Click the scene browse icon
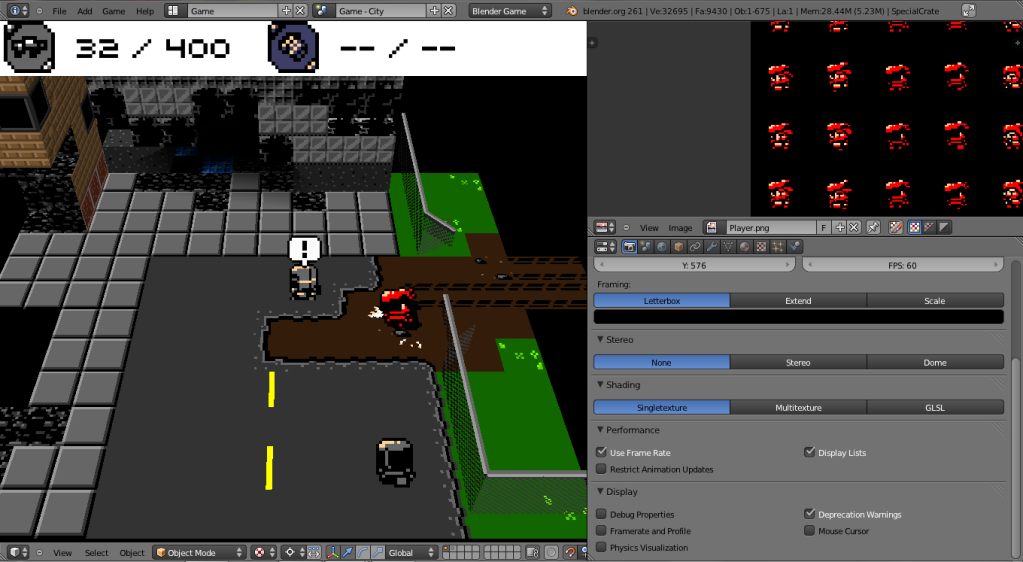 pos(322,10)
